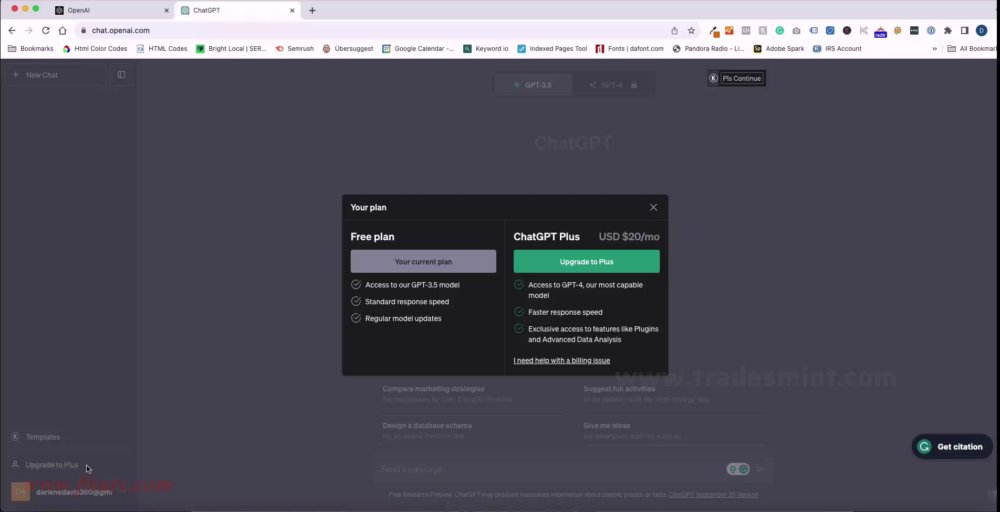Viewport: 1000px width, 512px height.
Task: Reload the ChatGPT page
Action: click(x=46, y=31)
